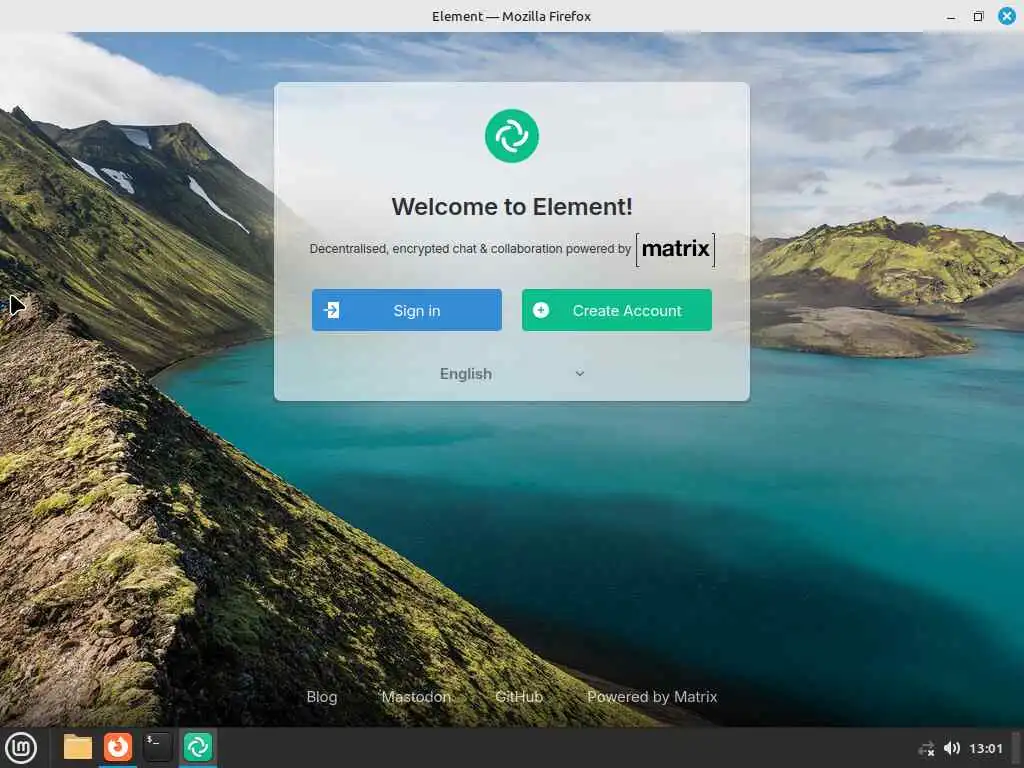Viewport: 1024px width, 768px height.
Task: Open the Blog footer link
Action: (322, 697)
